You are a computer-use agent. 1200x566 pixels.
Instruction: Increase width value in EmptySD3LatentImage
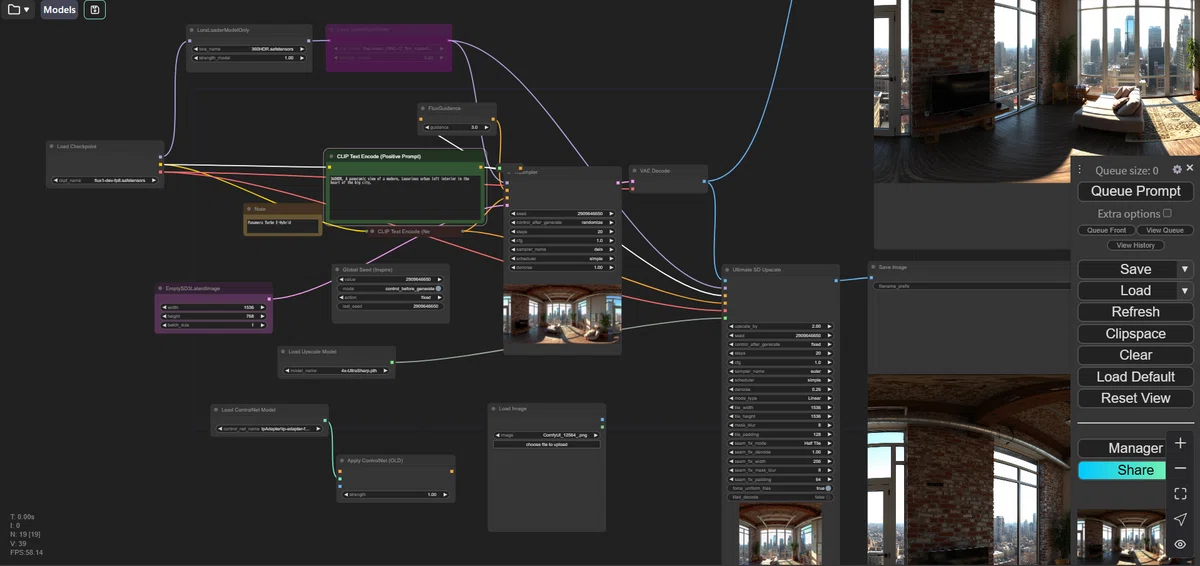coord(264,307)
